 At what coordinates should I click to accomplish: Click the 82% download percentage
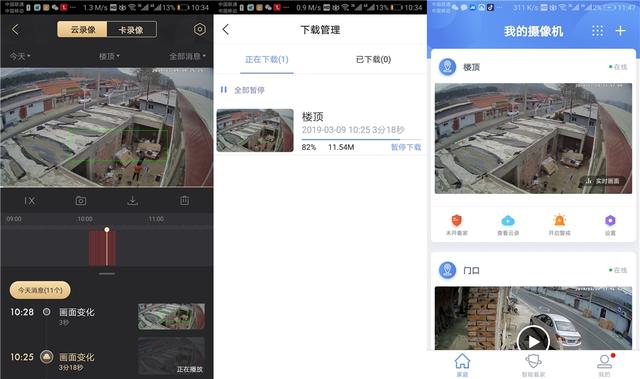pyautogui.click(x=309, y=147)
